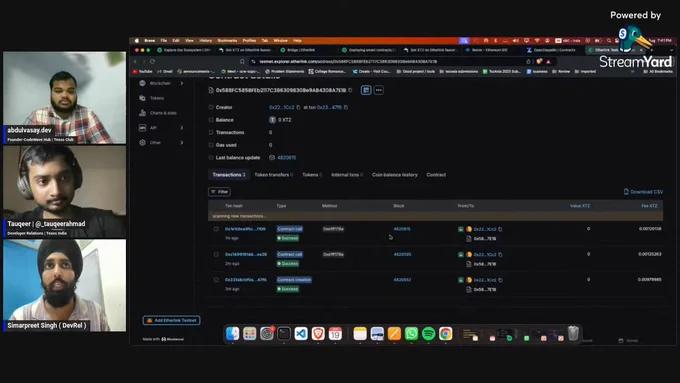Open Finder from the dock

pyautogui.click(x=232, y=334)
